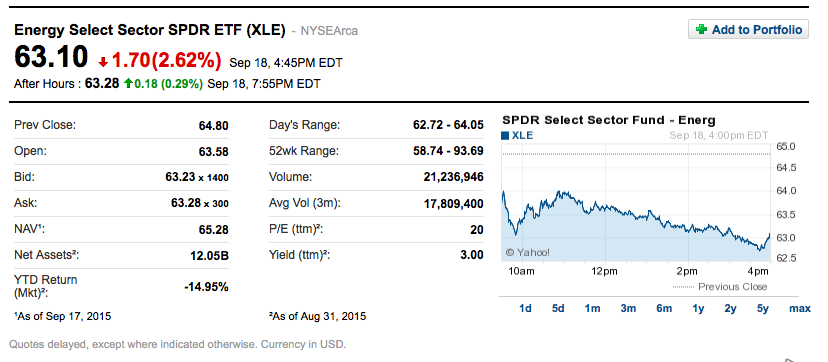Screen dimensions: 828x362
Task: Click the Energy Select Sector SPDR ETF title
Action: click(x=149, y=30)
